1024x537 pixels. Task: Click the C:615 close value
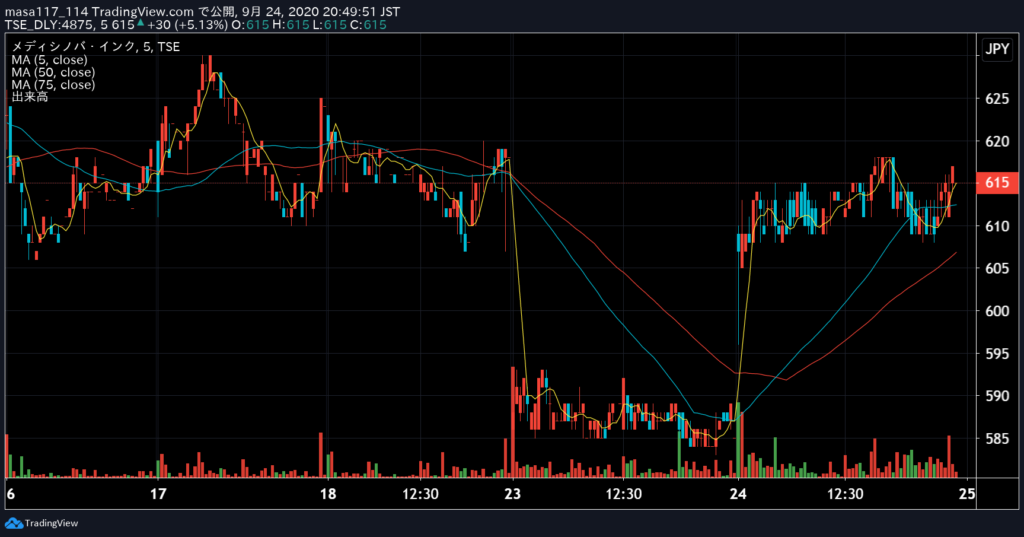368,25
